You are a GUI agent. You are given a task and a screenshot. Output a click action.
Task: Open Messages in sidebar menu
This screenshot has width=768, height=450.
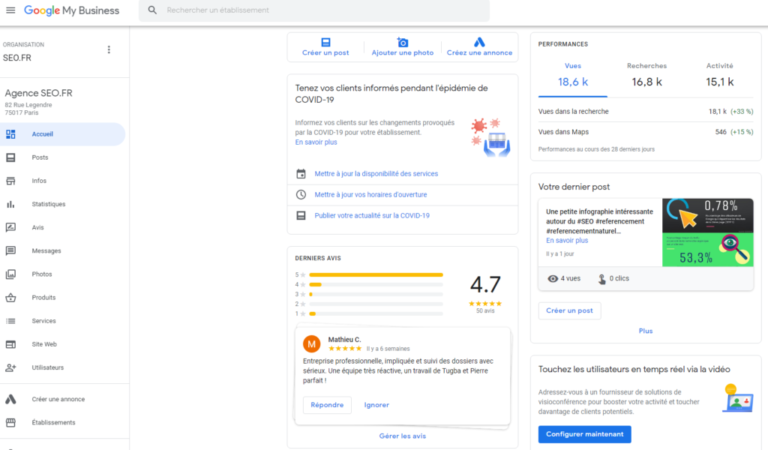[63, 251]
